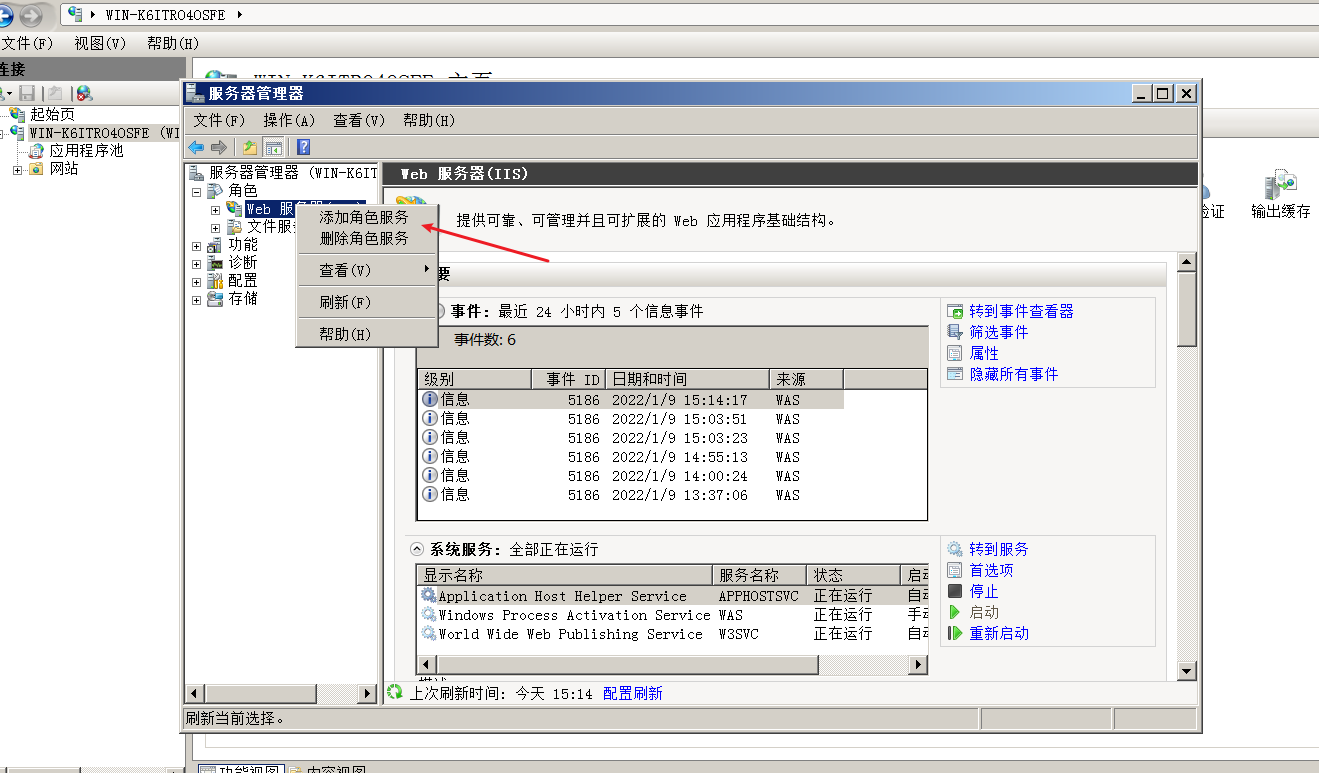Click gear icon of World Wide Web Publishing Service
This screenshot has width=1319, height=773.
click(x=429, y=634)
